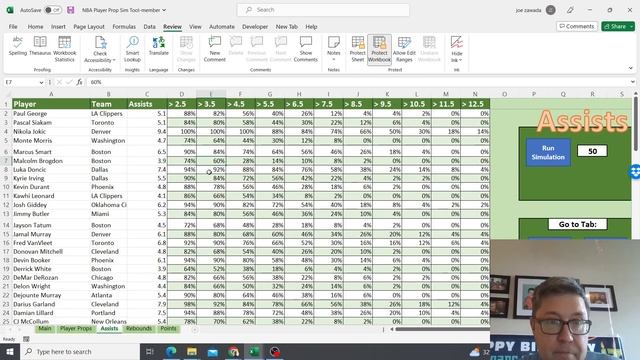The image size is (640, 360).
Task: Open the Player Props sheet tab
Action: 76,329
